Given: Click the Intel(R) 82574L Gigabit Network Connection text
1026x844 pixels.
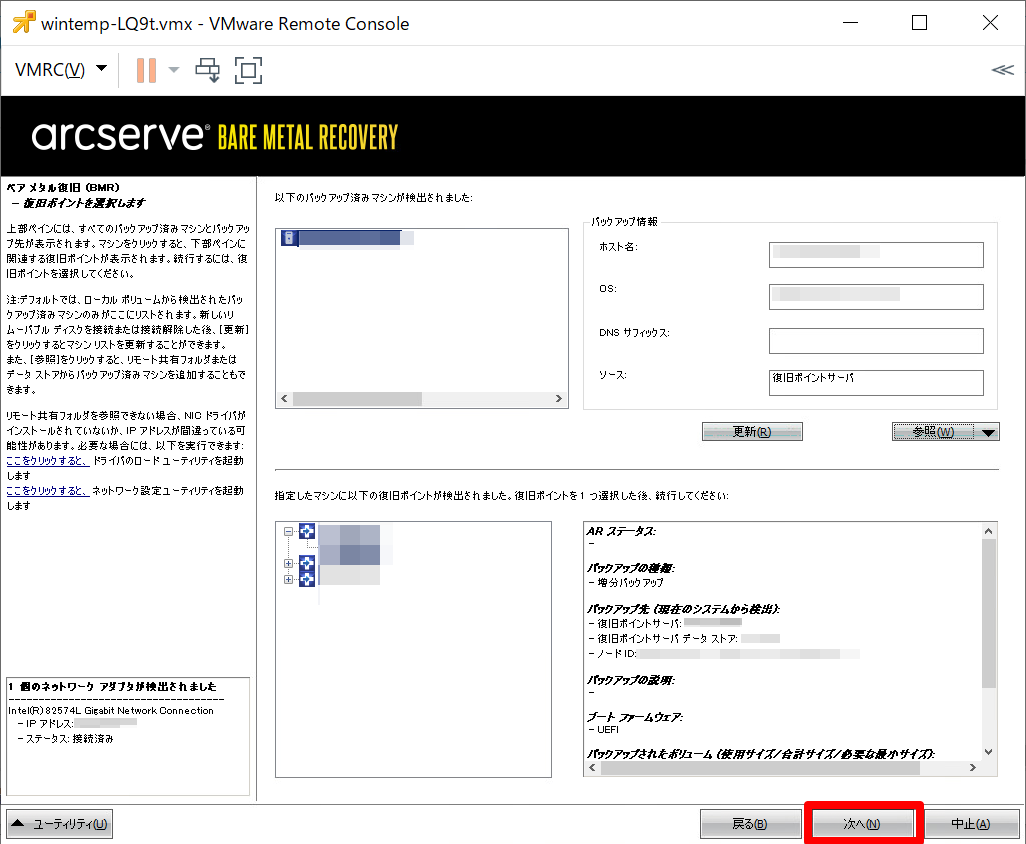Looking at the screenshot, I should 111,711.
